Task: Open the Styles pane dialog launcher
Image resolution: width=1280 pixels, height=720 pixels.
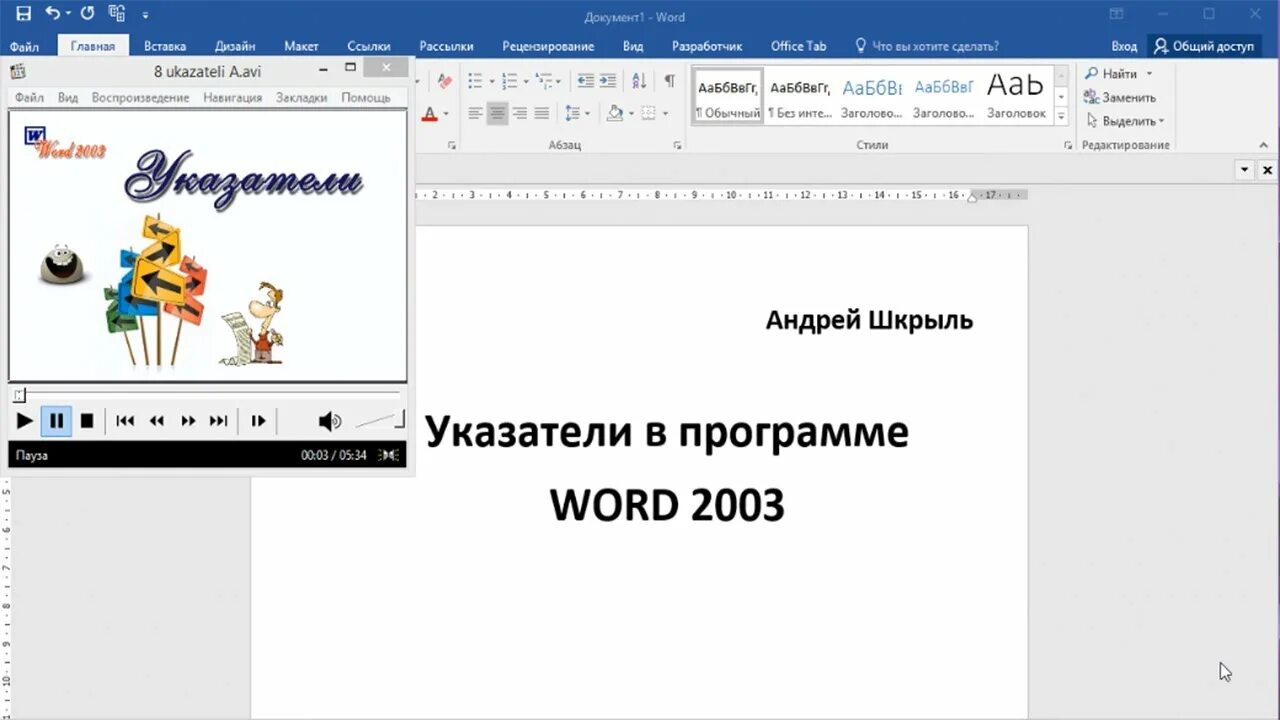Action: click(x=1067, y=146)
